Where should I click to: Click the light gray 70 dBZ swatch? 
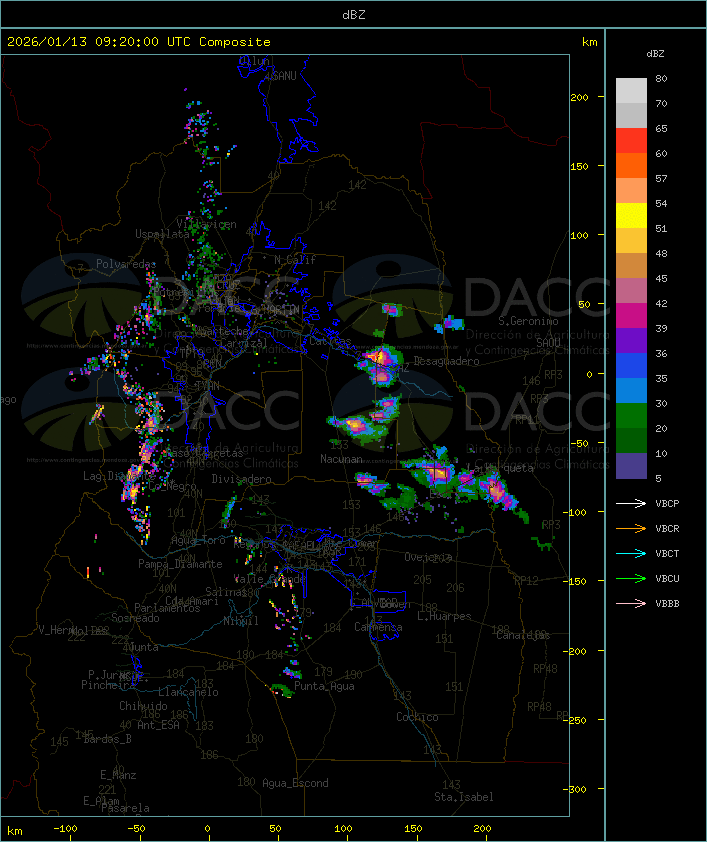631,91
